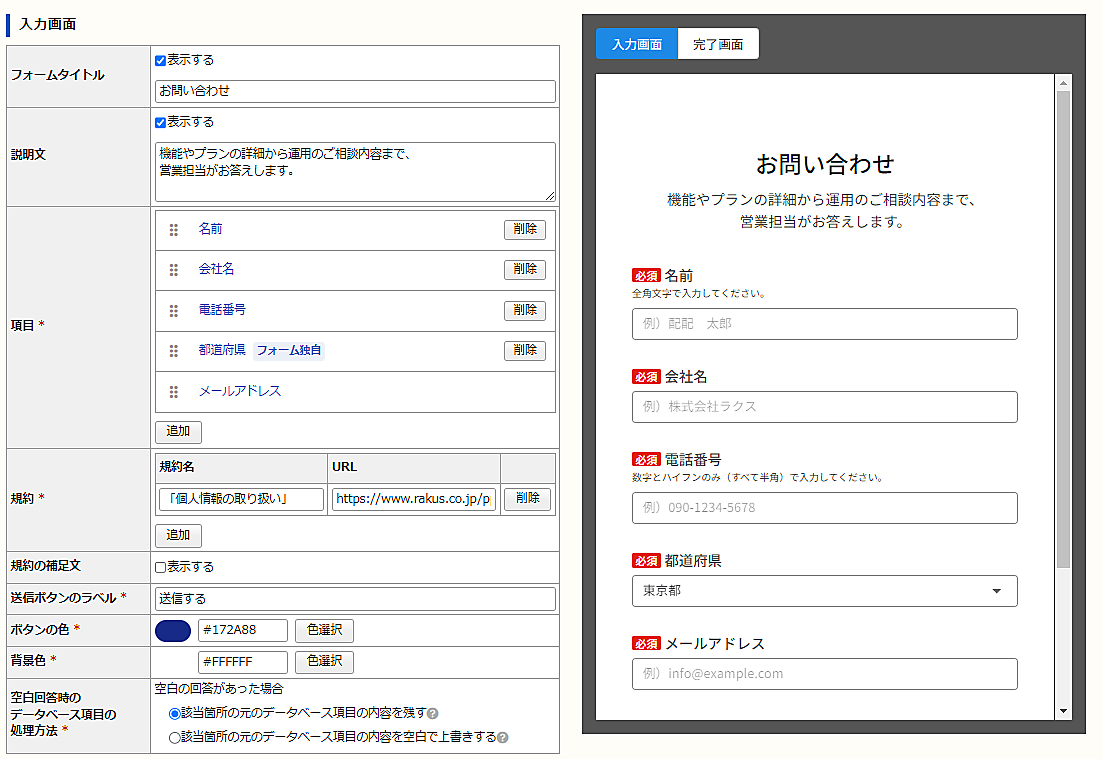Click drag handle icon beside 会社名 item

pos(174,270)
